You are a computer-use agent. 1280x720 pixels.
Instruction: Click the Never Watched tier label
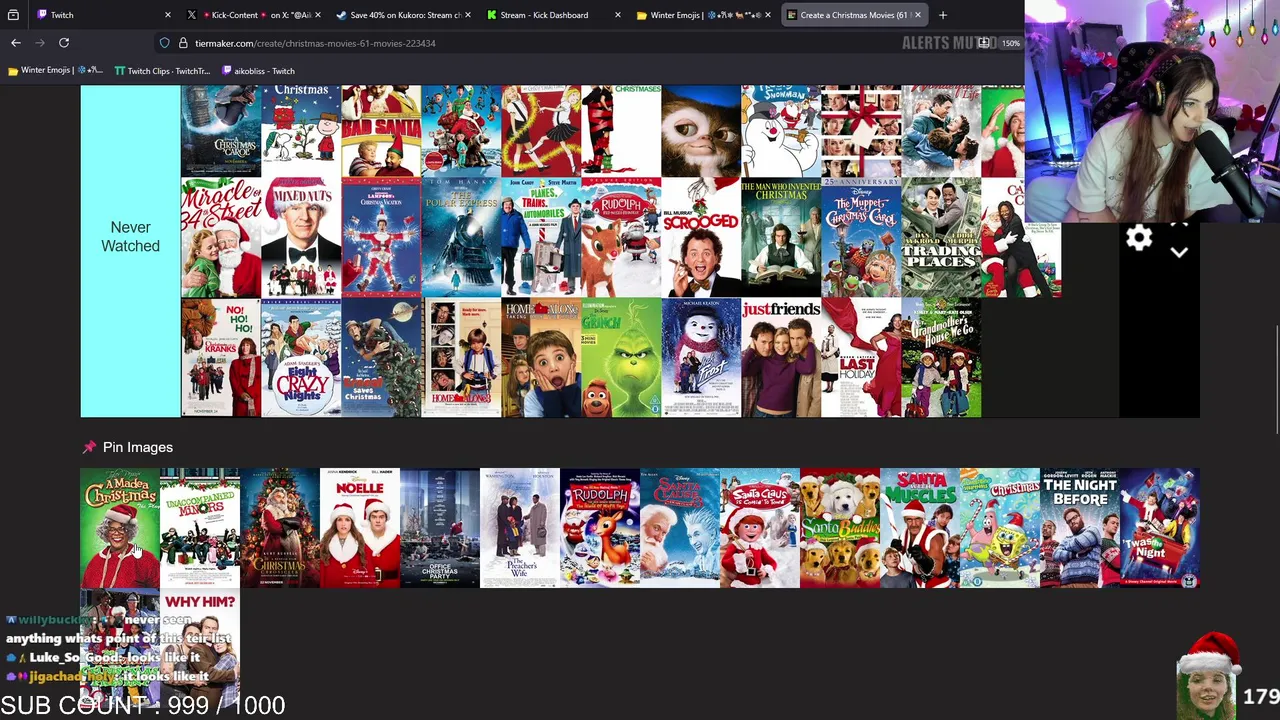[x=130, y=237]
